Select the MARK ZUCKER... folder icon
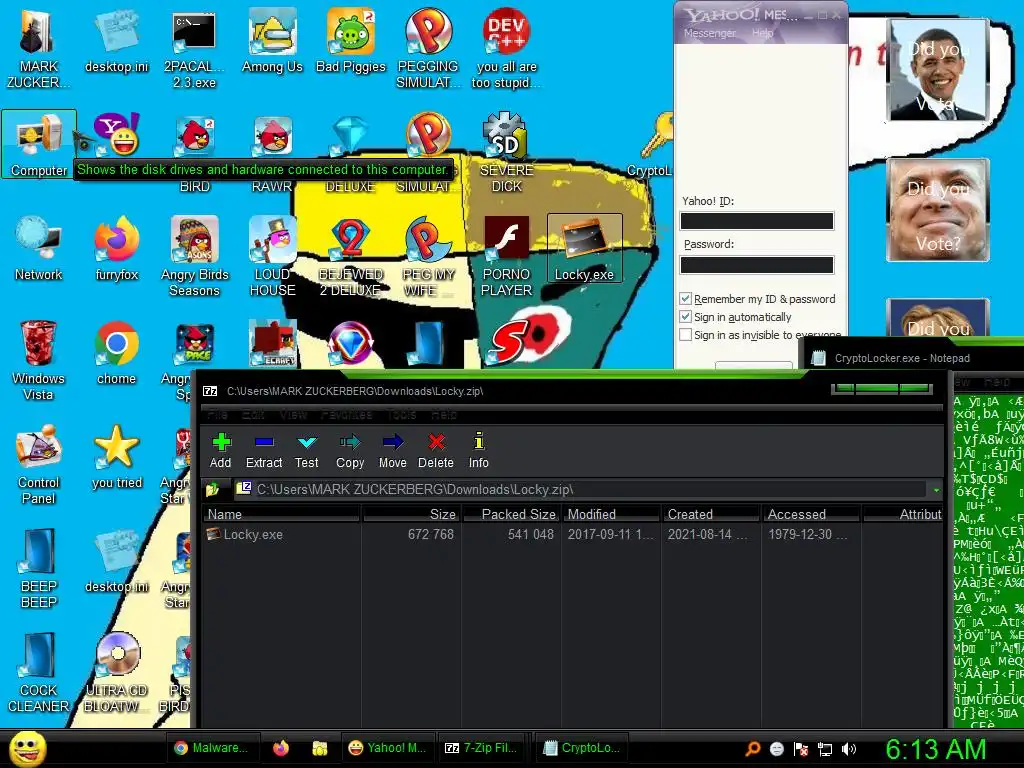Viewport: 1024px width, 768px height. [39, 48]
